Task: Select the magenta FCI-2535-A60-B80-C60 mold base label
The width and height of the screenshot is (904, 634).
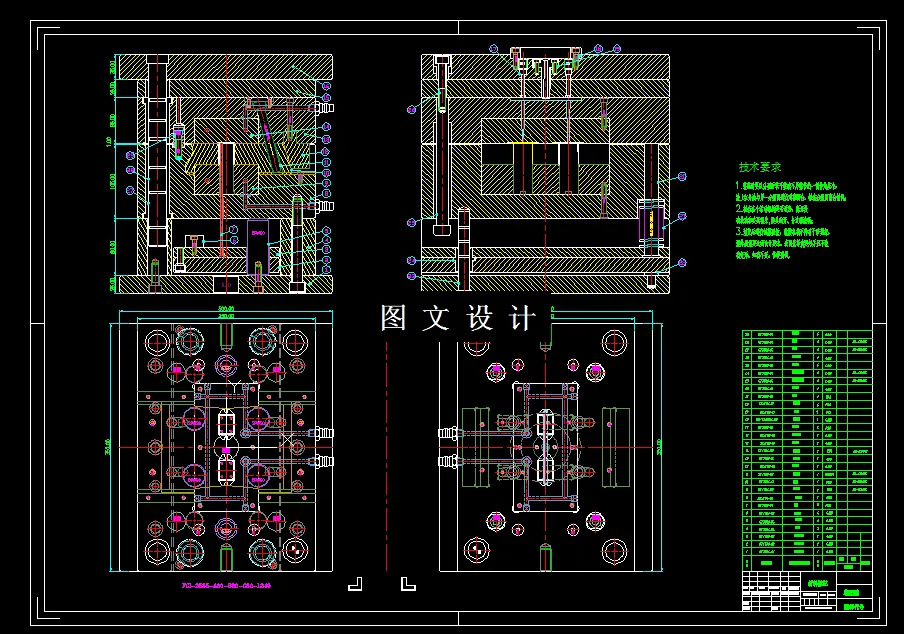Action: 226,586
